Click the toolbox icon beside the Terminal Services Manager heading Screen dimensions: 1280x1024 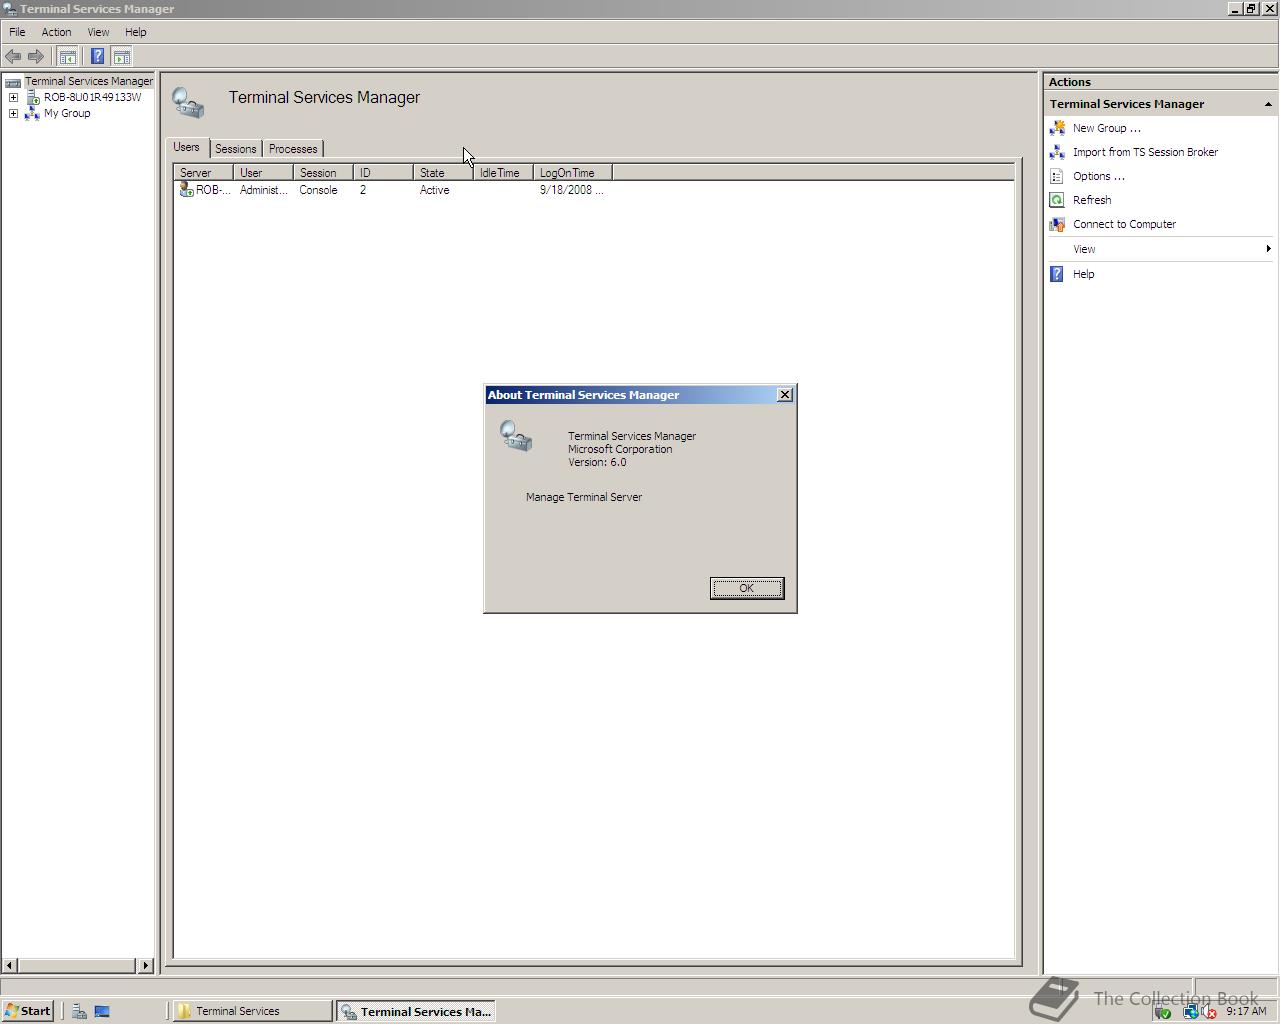pyautogui.click(x=188, y=103)
